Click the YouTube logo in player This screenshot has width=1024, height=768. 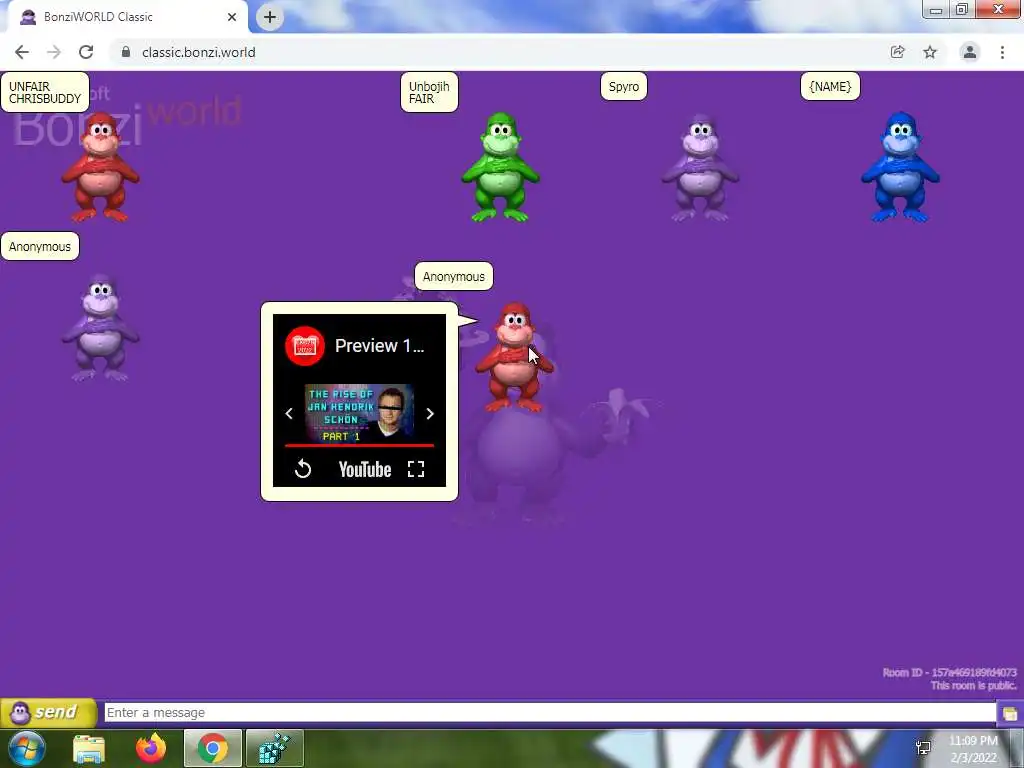click(x=364, y=470)
